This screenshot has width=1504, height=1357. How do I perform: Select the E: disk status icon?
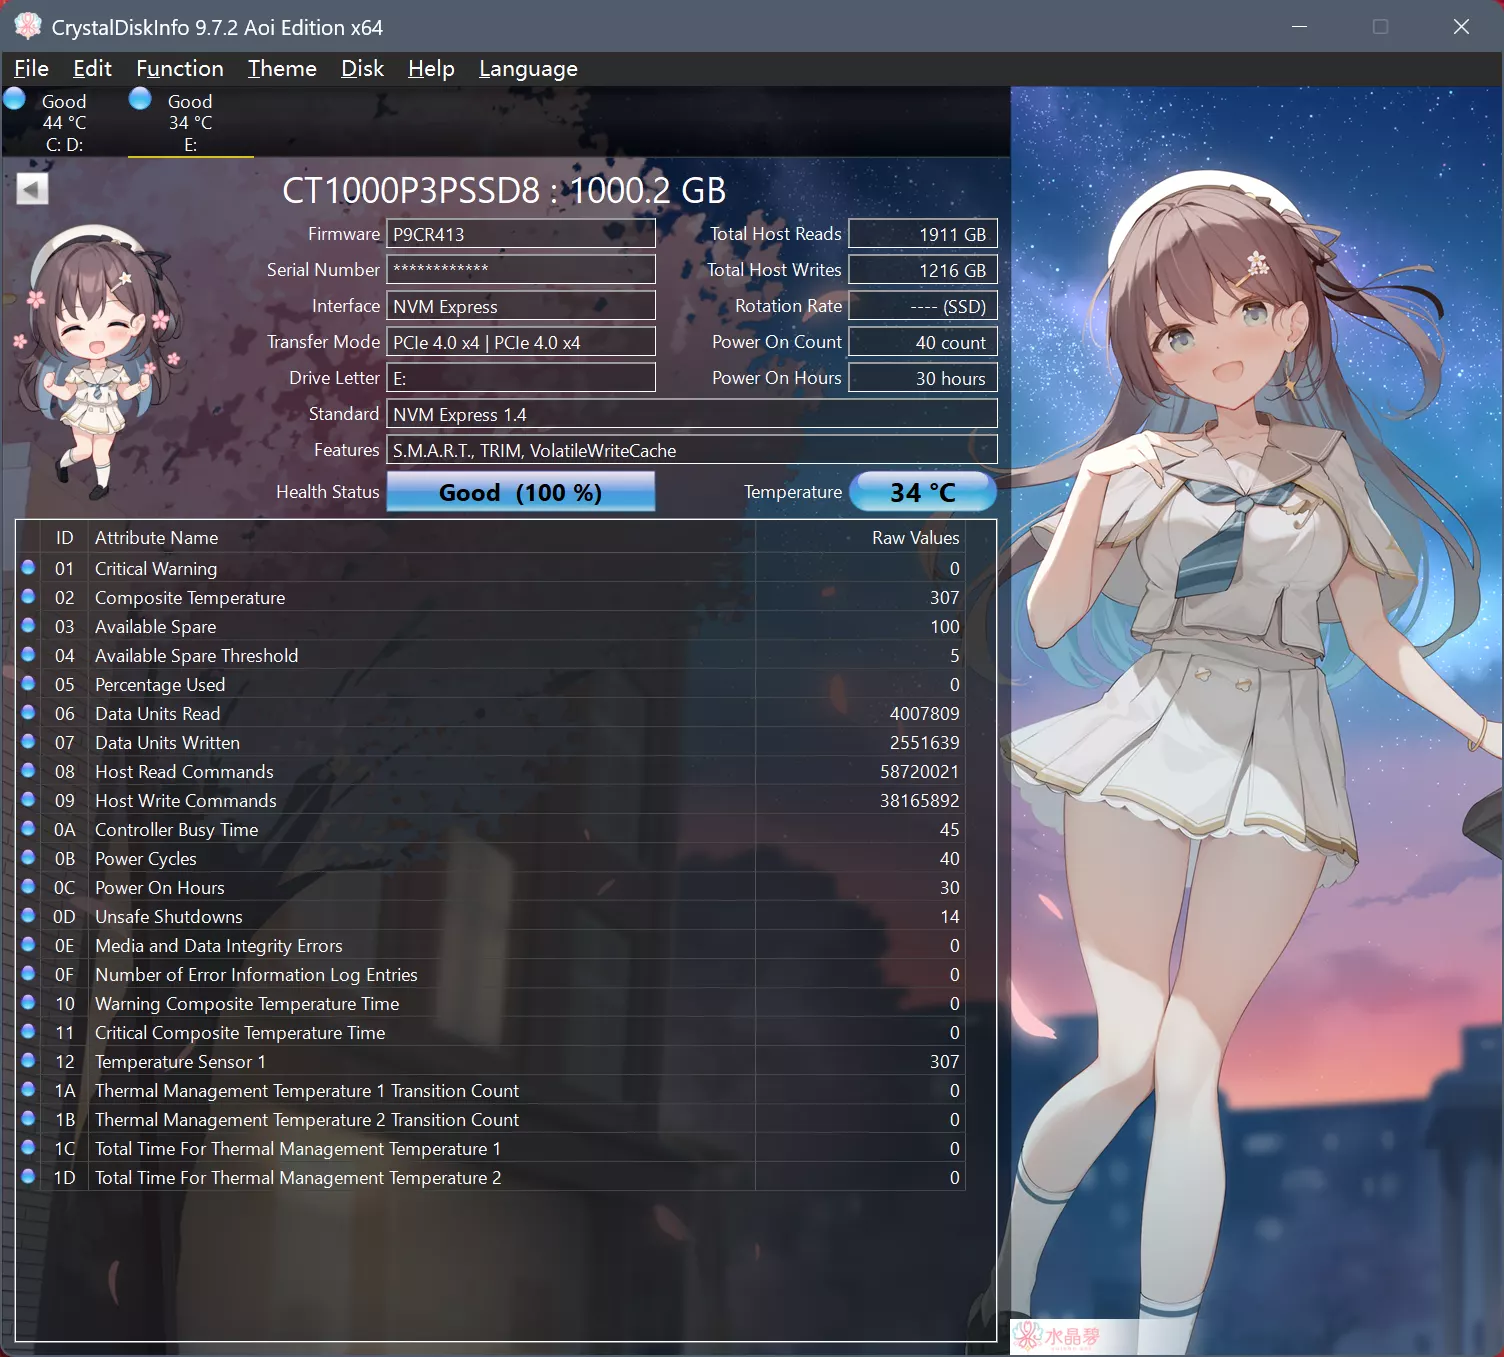140,99
